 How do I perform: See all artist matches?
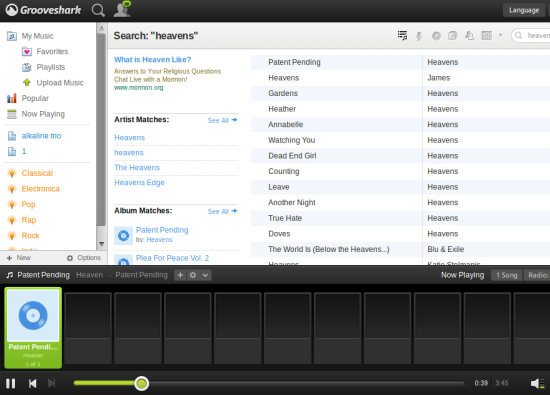[x=222, y=120]
